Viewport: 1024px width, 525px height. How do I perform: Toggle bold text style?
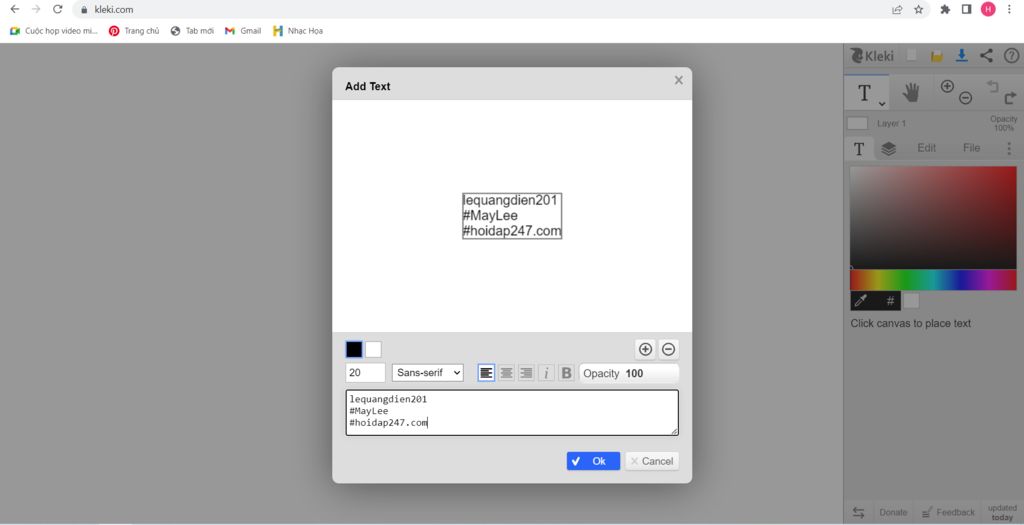tap(566, 373)
